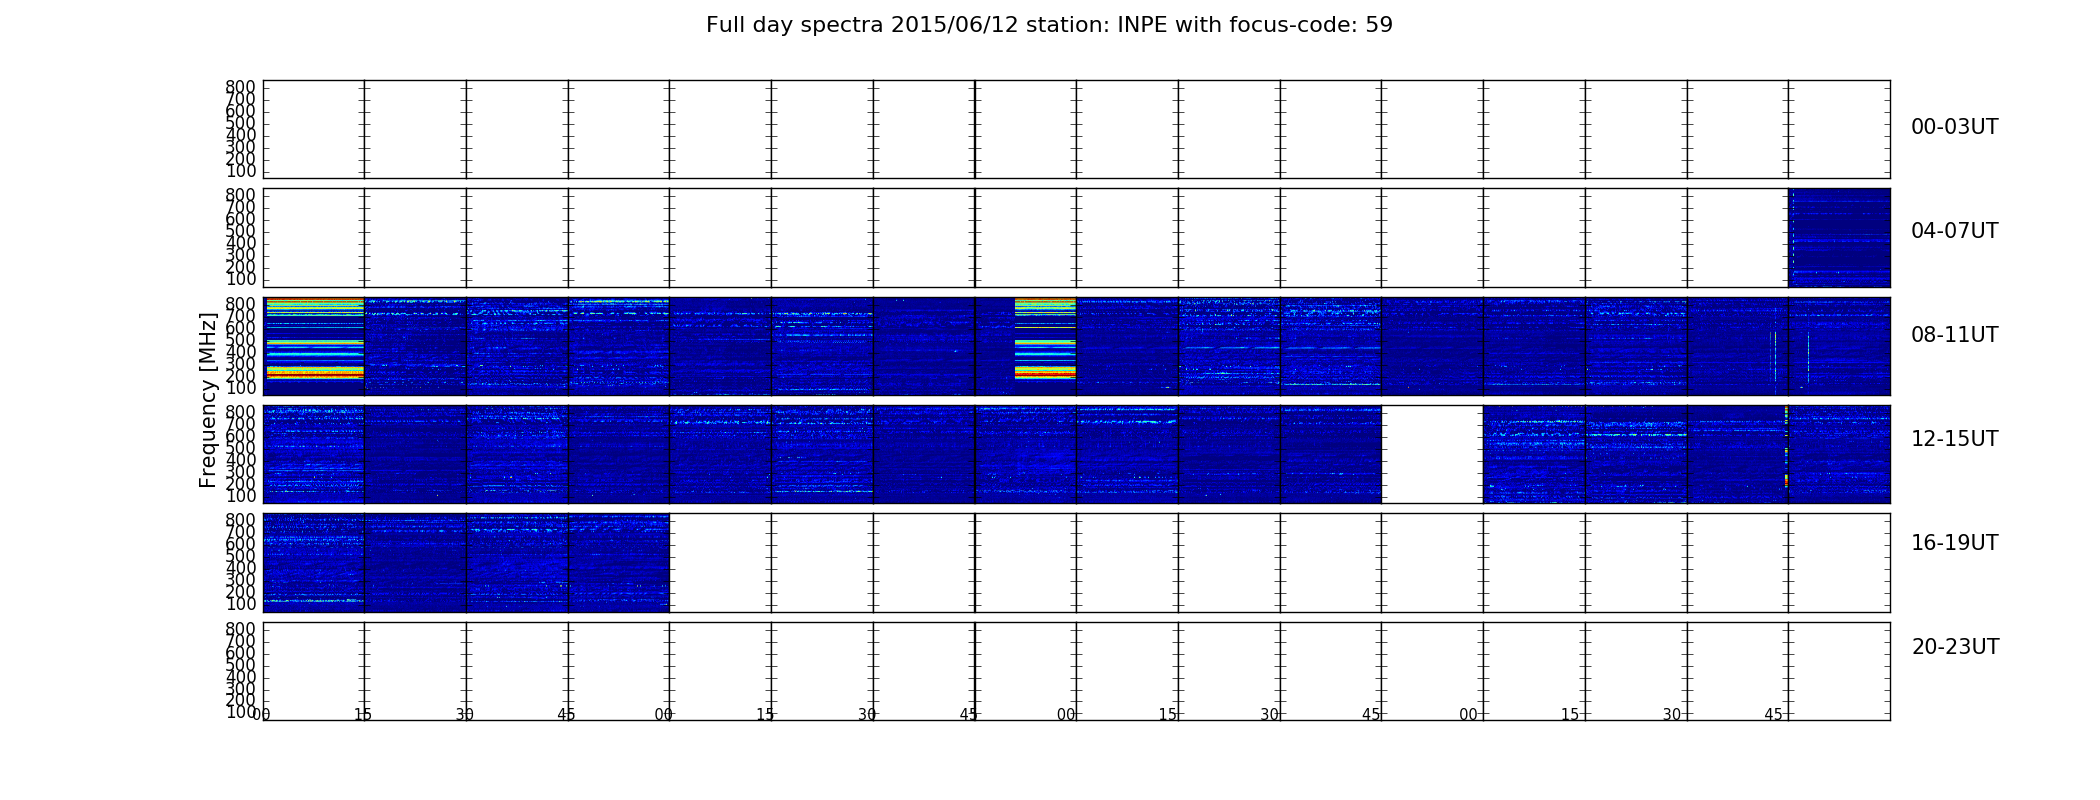Click the last spectrum segment in 16-19UT row

pyautogui.click(x=619, y=563)
